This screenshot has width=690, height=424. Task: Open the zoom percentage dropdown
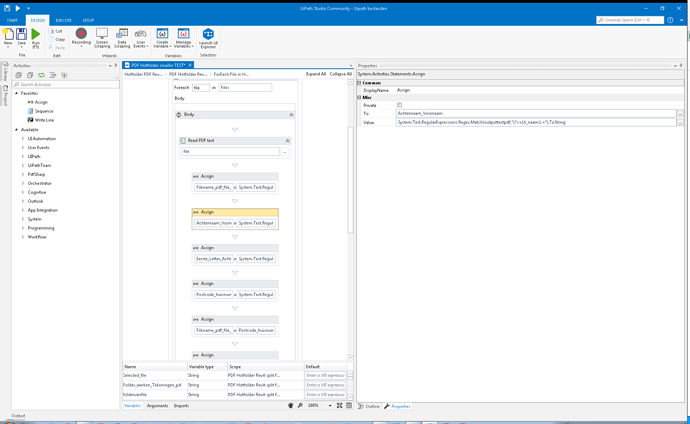[330, 406]
